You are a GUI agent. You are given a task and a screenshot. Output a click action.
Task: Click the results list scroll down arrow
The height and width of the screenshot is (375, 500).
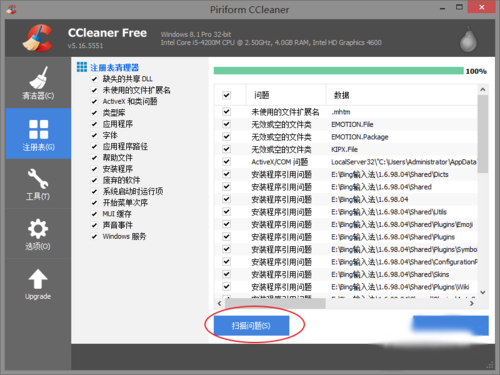(483, 292)
